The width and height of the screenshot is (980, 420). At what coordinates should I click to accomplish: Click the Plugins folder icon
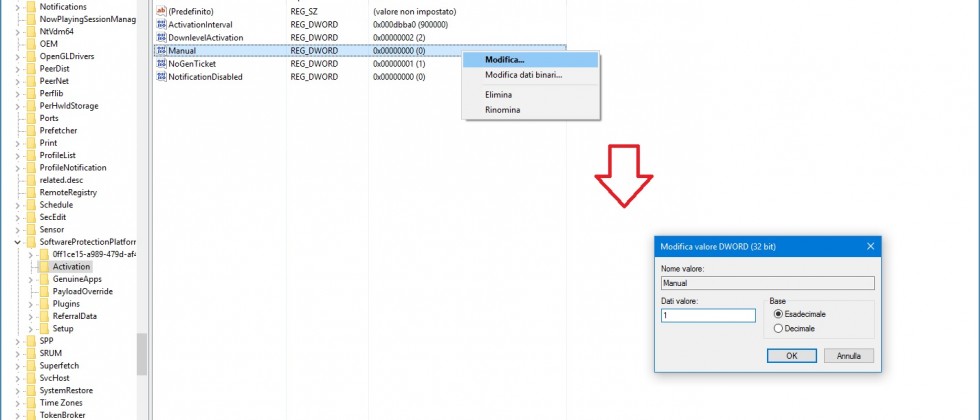tap(44, 304)
